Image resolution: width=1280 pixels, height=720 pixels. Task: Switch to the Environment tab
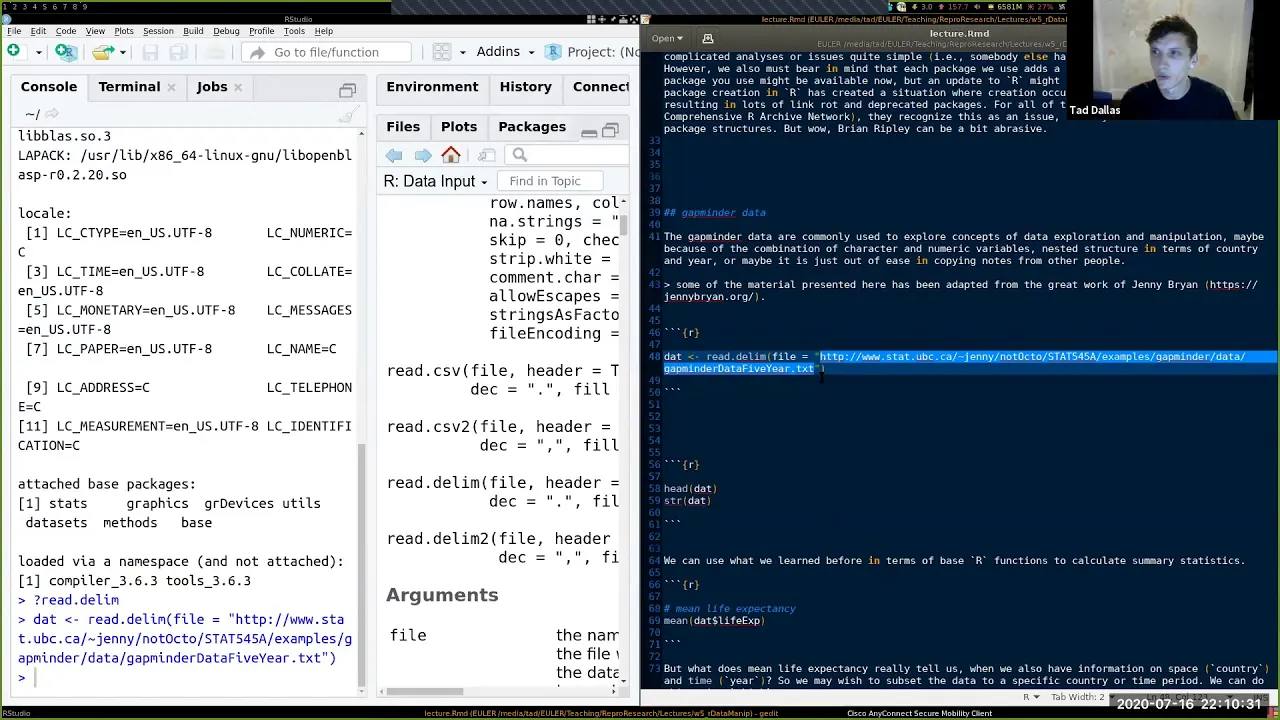pyautogui.click(x=432, y=87)
